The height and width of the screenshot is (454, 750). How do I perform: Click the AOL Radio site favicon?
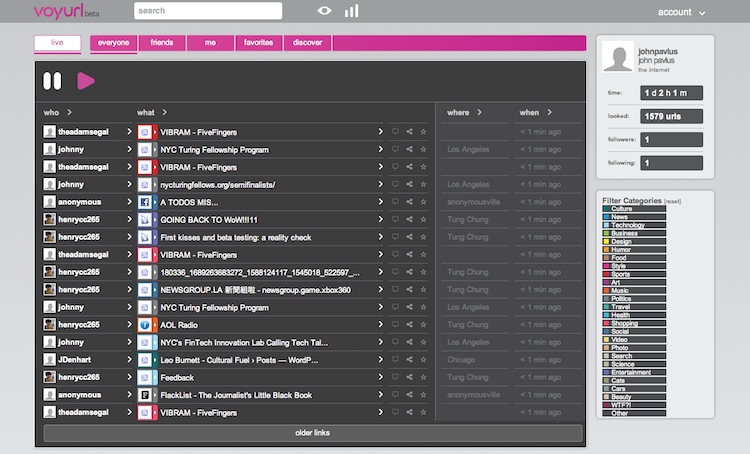click(x=144, y=325)
